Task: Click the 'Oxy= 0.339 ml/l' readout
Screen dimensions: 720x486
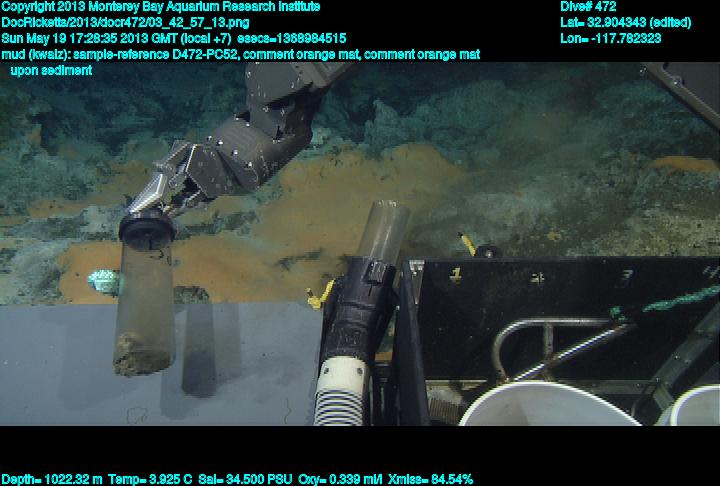Action: point(340,479)
